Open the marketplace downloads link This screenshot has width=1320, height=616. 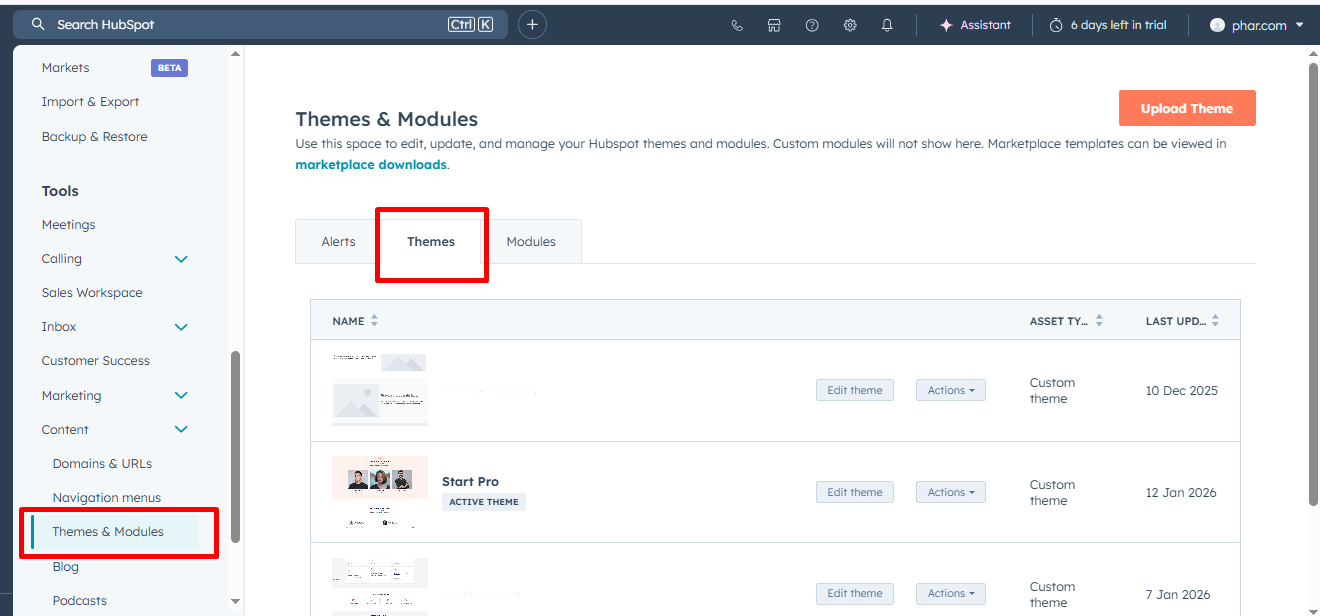370,164
